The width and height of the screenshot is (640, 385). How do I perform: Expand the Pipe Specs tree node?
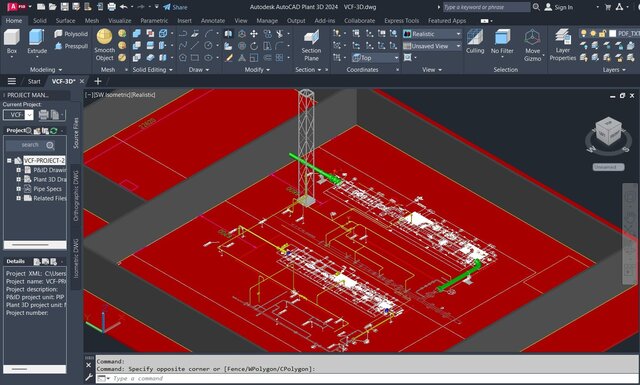click(18, 189)
